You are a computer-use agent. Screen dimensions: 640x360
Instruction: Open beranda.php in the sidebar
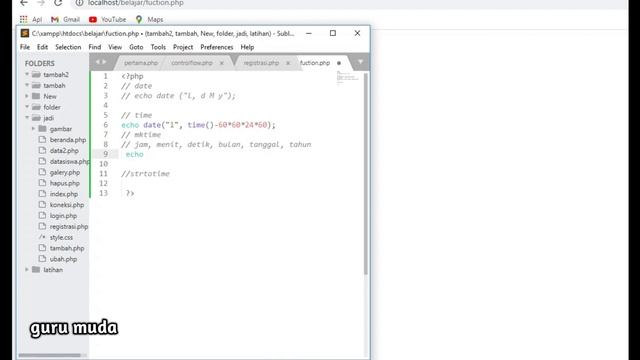[x=68, y=140]
